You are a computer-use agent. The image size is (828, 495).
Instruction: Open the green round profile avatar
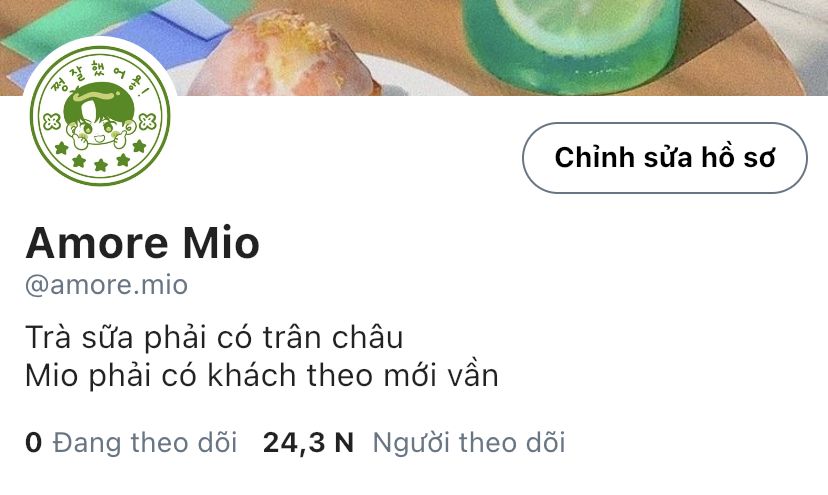coord(100,115)
